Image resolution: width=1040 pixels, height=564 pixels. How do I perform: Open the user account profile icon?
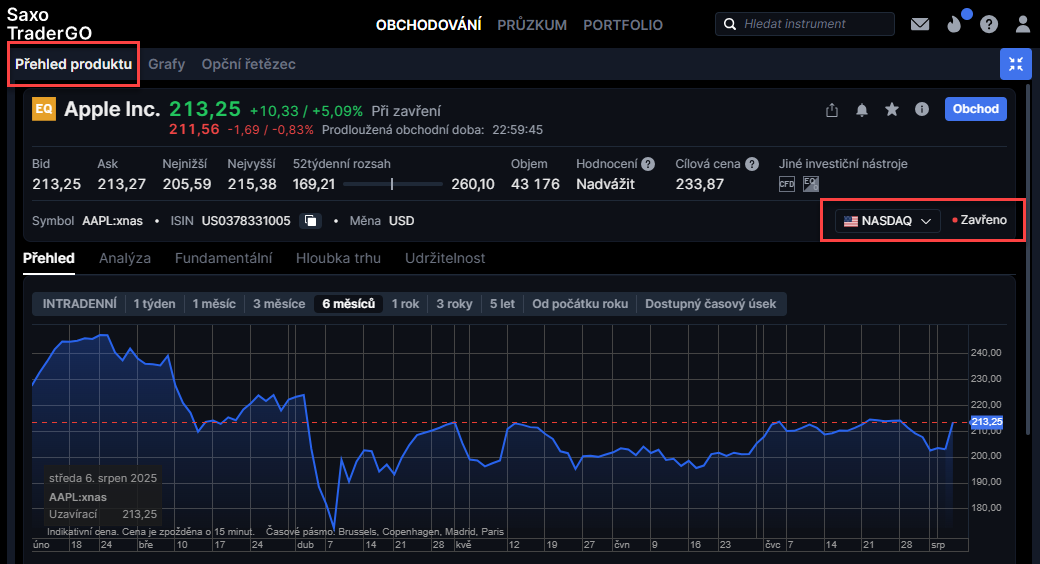click(x=1023, y=25)
